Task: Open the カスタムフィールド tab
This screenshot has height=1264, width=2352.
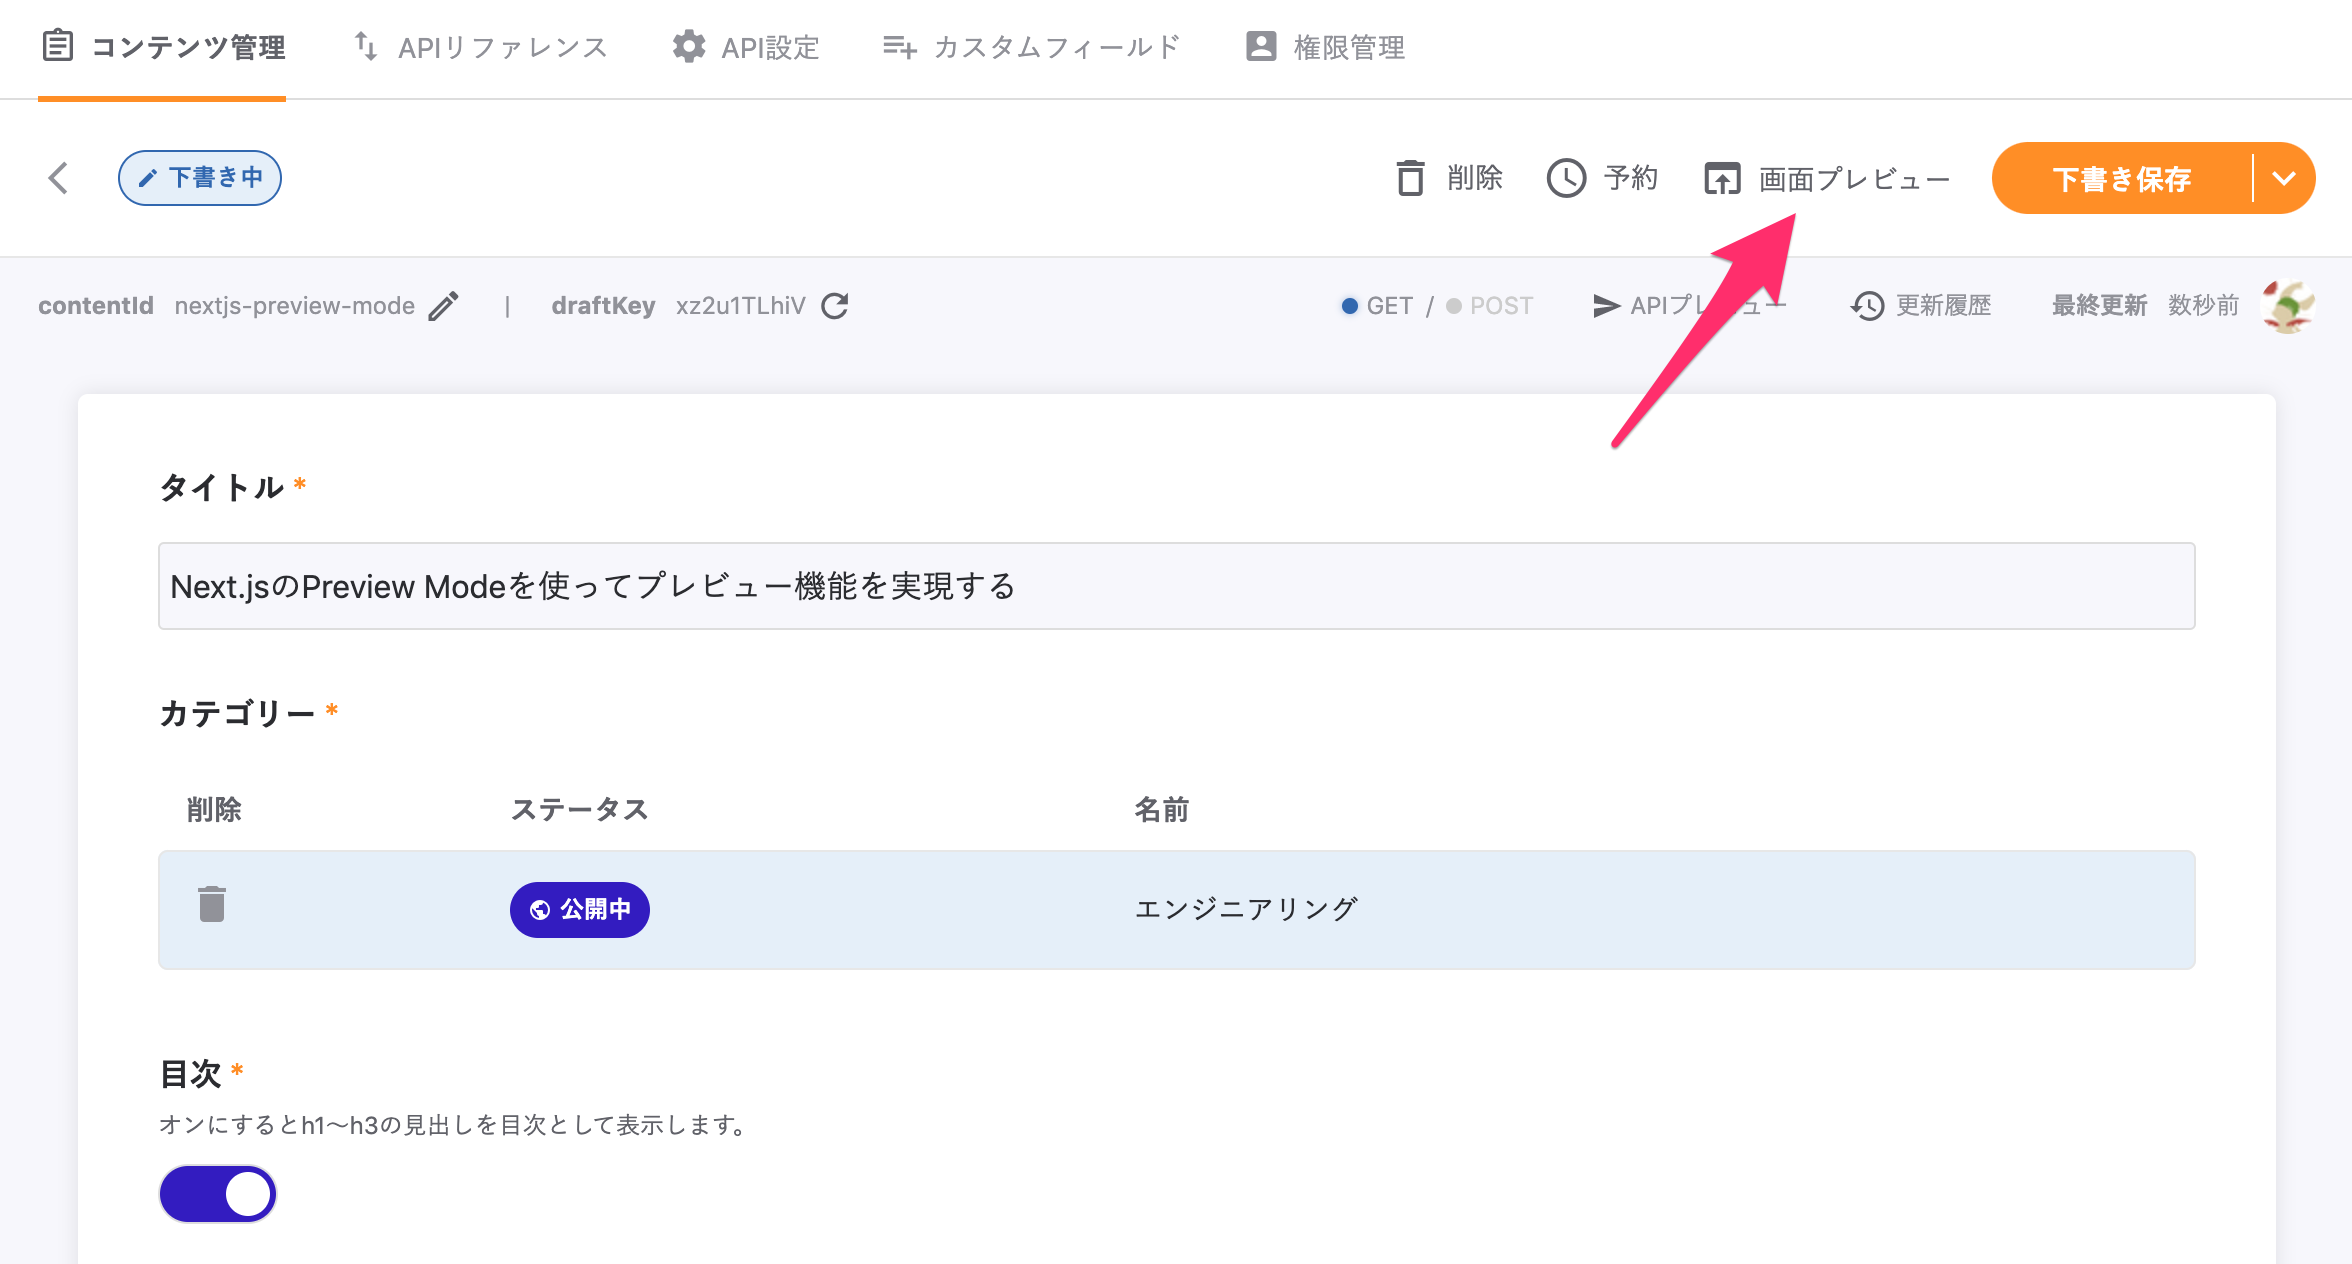Action: tap(1032, 47)
